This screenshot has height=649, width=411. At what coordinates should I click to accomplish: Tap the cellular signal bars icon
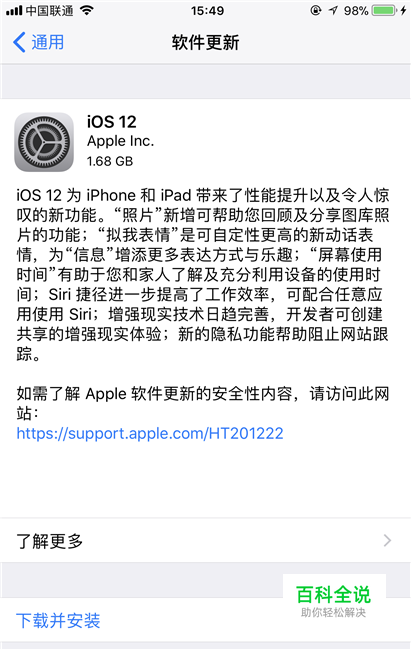(14, 10)
